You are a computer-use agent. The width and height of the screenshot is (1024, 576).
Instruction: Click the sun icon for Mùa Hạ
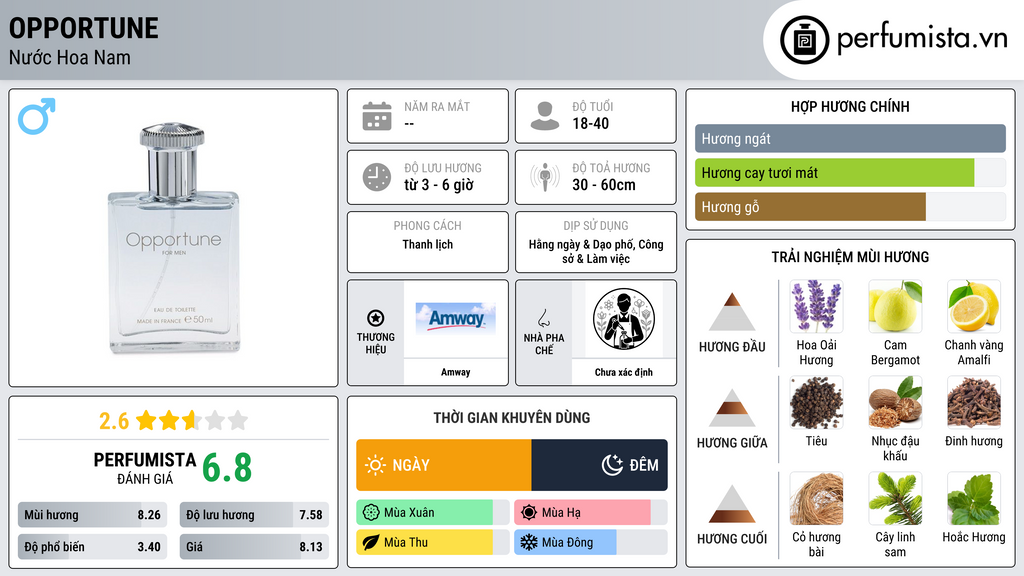tap(529, 513)
